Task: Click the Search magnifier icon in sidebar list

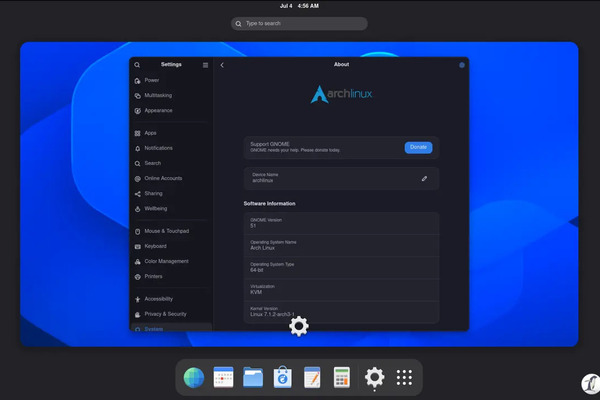Action: click(x=138, y=163)
